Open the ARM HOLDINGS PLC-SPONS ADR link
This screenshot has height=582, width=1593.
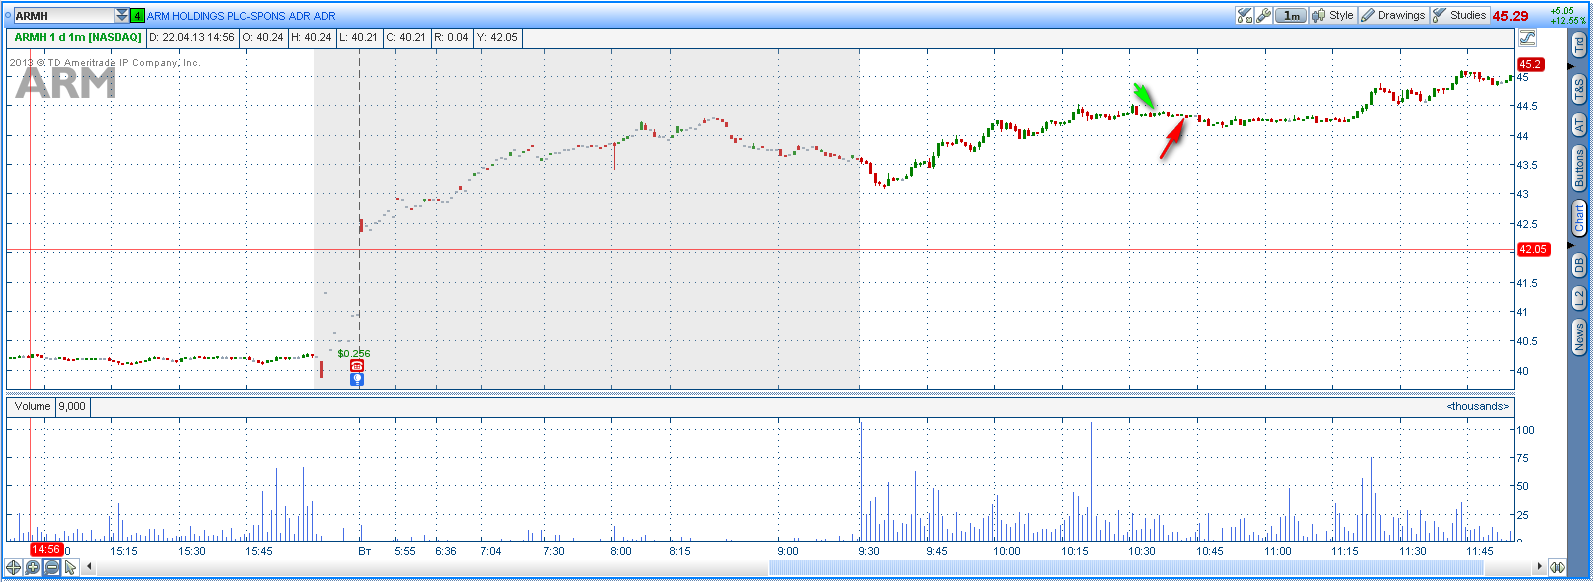(x=241, y=16)
